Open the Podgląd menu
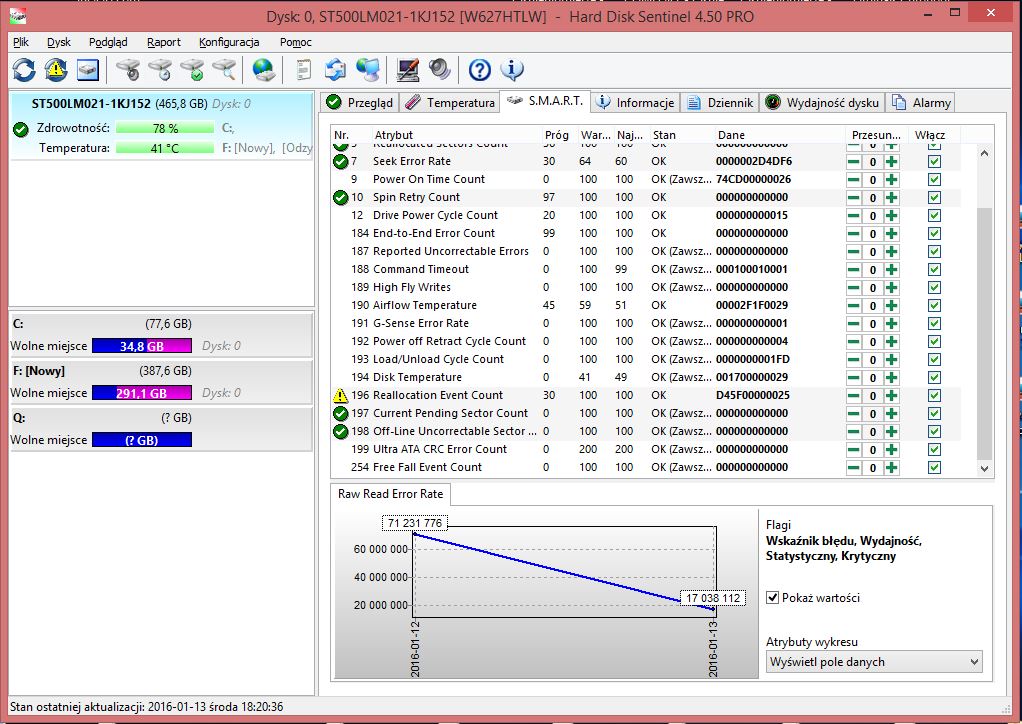Image resolution: width=1022 pixels, height=724 pixels. point(108,42)
